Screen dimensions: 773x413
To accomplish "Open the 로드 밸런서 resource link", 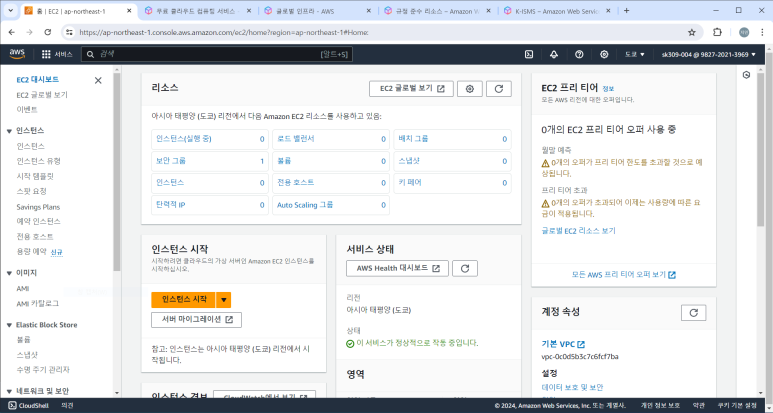I will click(296, 139).
